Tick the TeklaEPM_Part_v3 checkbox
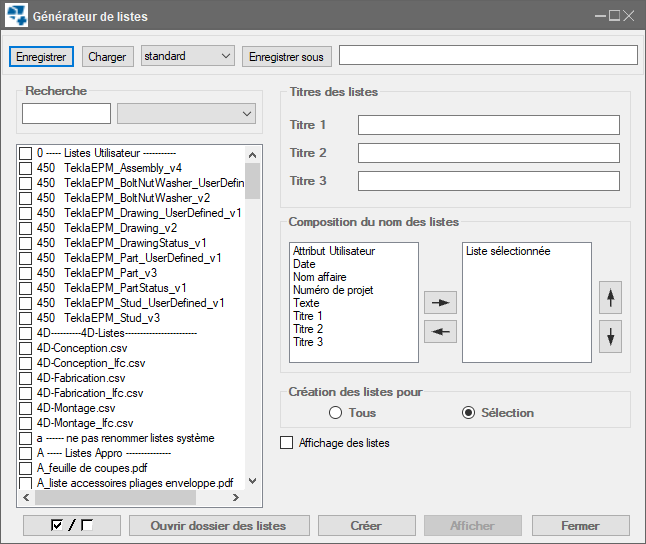The image size is (646, 544). 26,273
